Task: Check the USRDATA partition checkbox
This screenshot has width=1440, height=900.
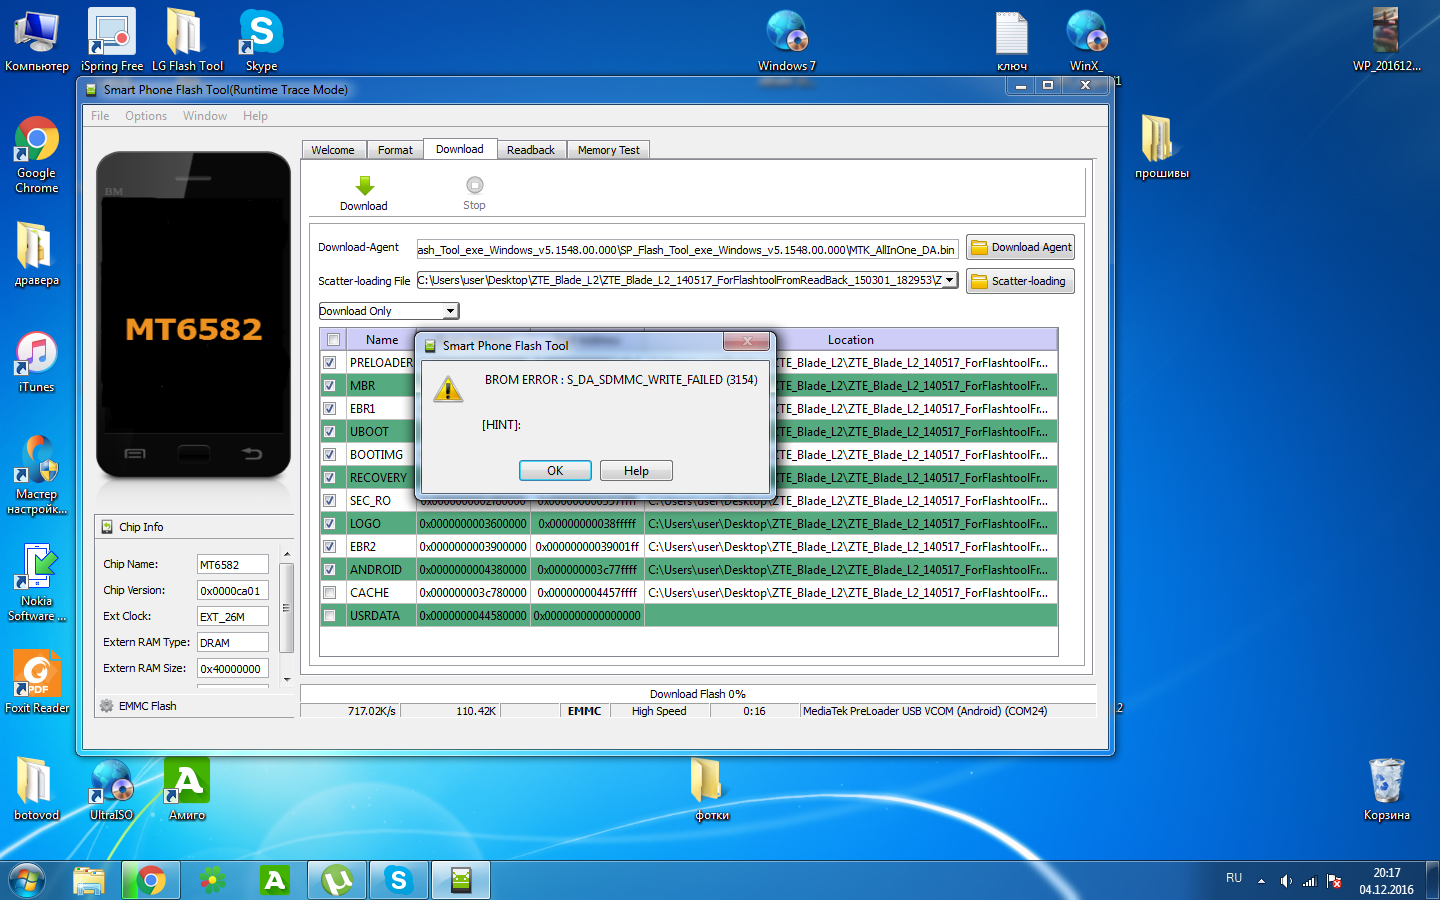Action: [x=329, y=616]
